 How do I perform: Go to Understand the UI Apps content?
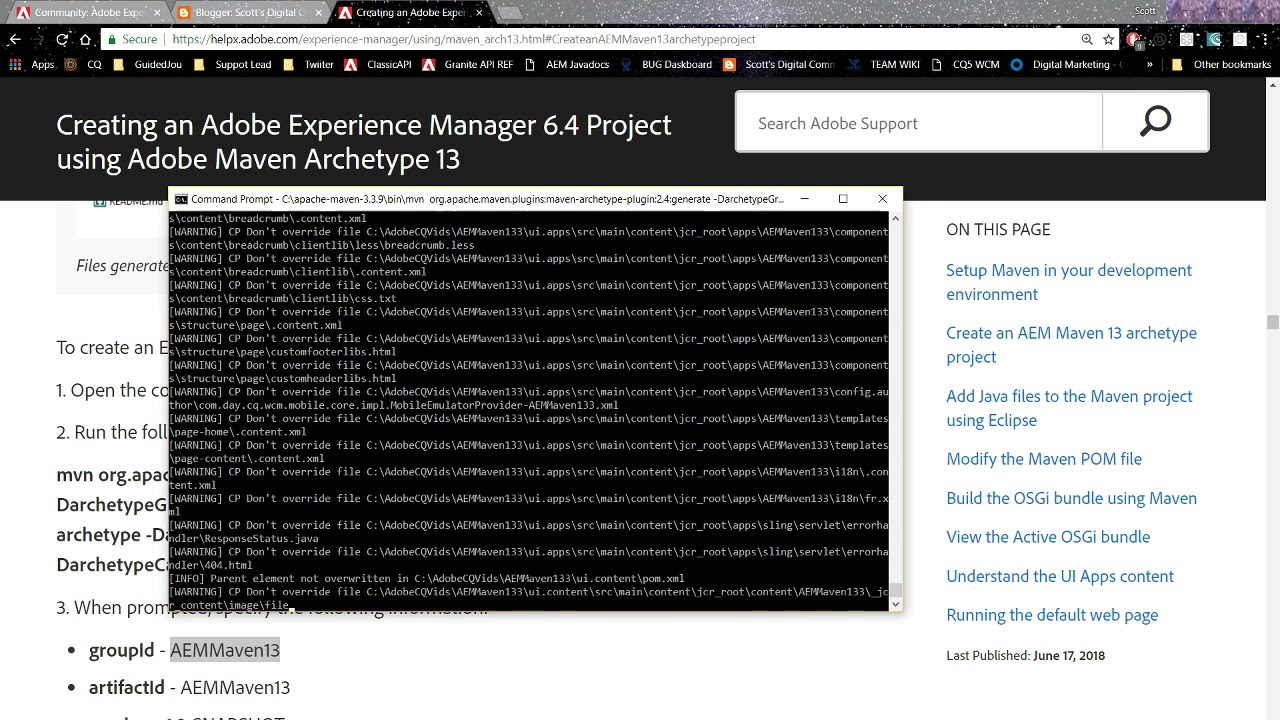[1060, 576]
